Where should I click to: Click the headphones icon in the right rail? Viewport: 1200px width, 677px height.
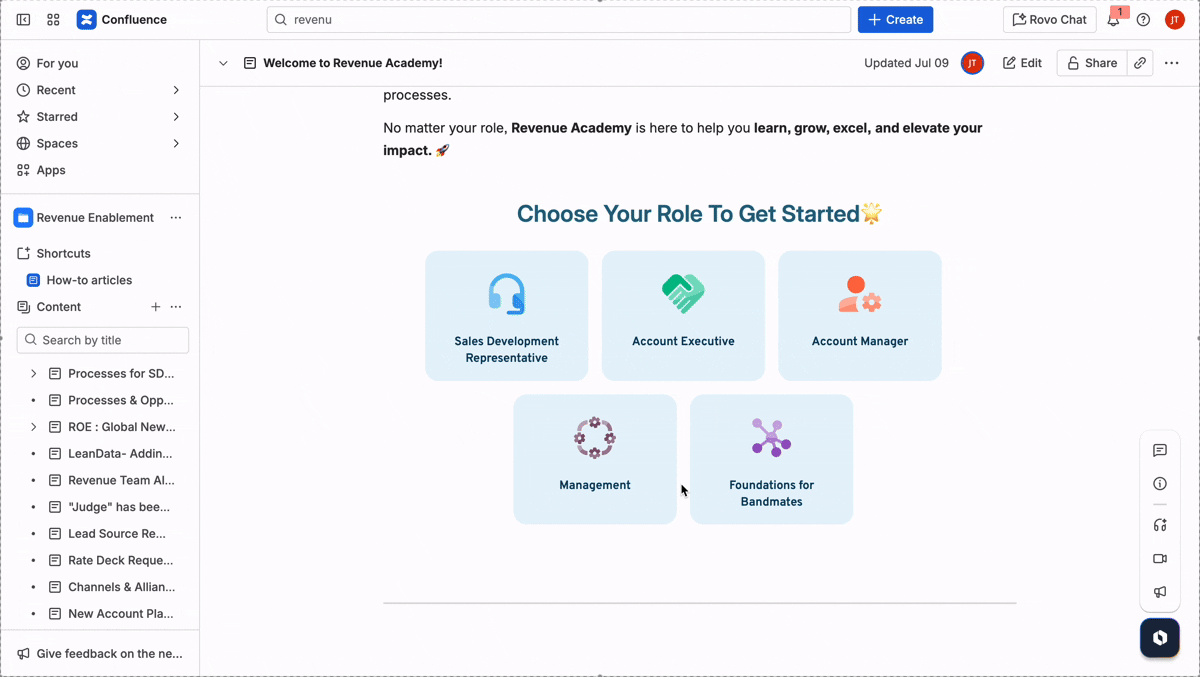click(x=1160, y=525)
